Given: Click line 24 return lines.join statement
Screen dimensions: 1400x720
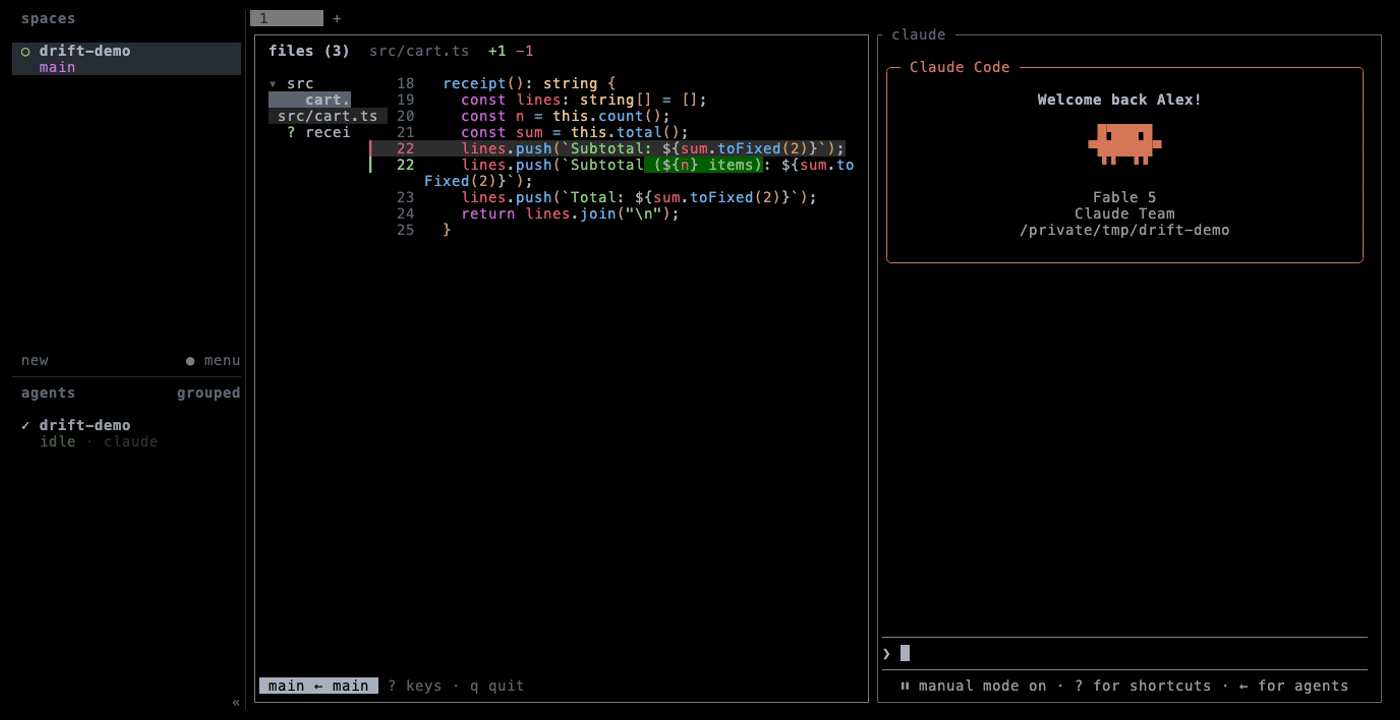Looking at the screenshot, I should (570, 214).
